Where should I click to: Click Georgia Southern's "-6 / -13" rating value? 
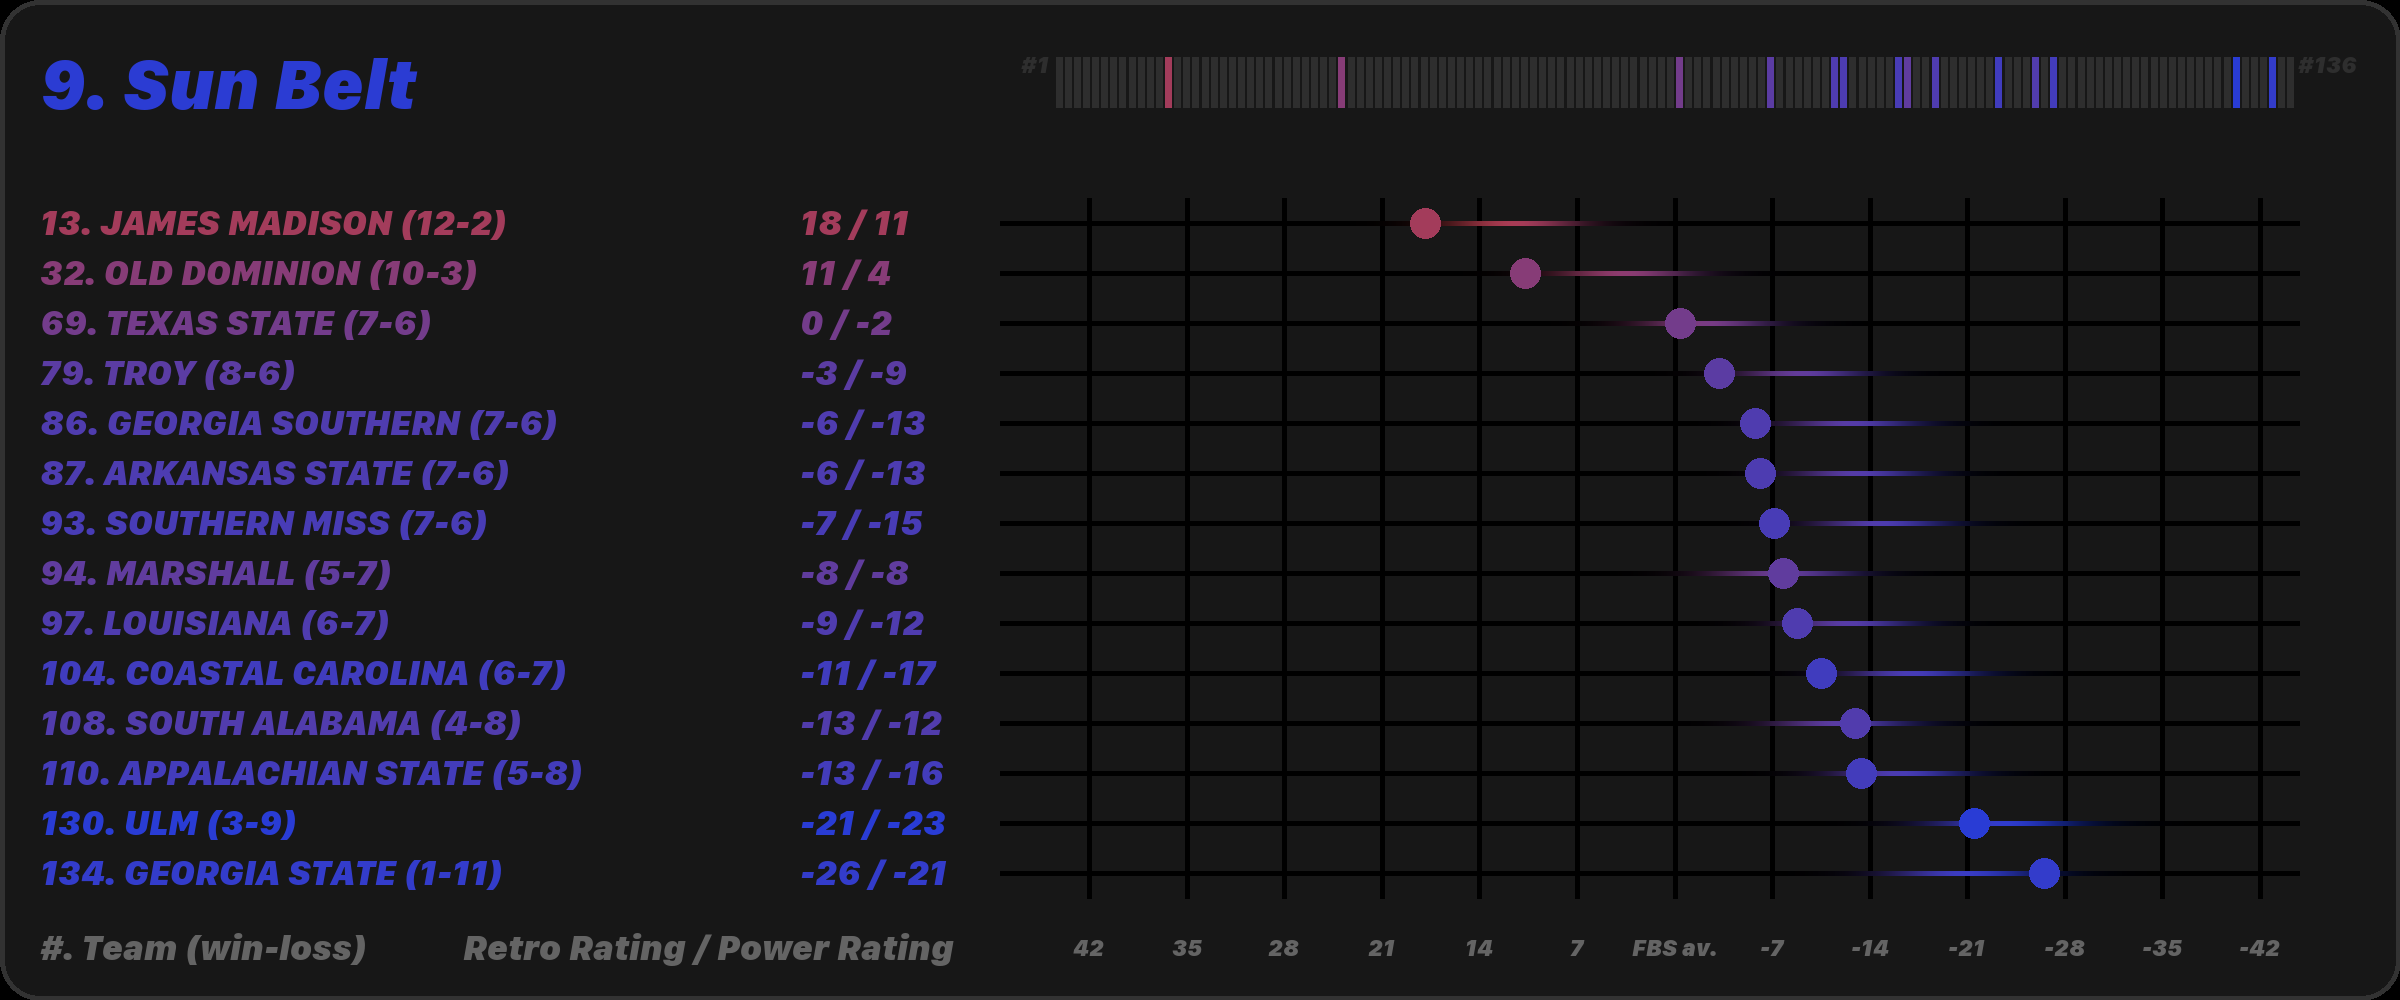(x=863, y=423)
